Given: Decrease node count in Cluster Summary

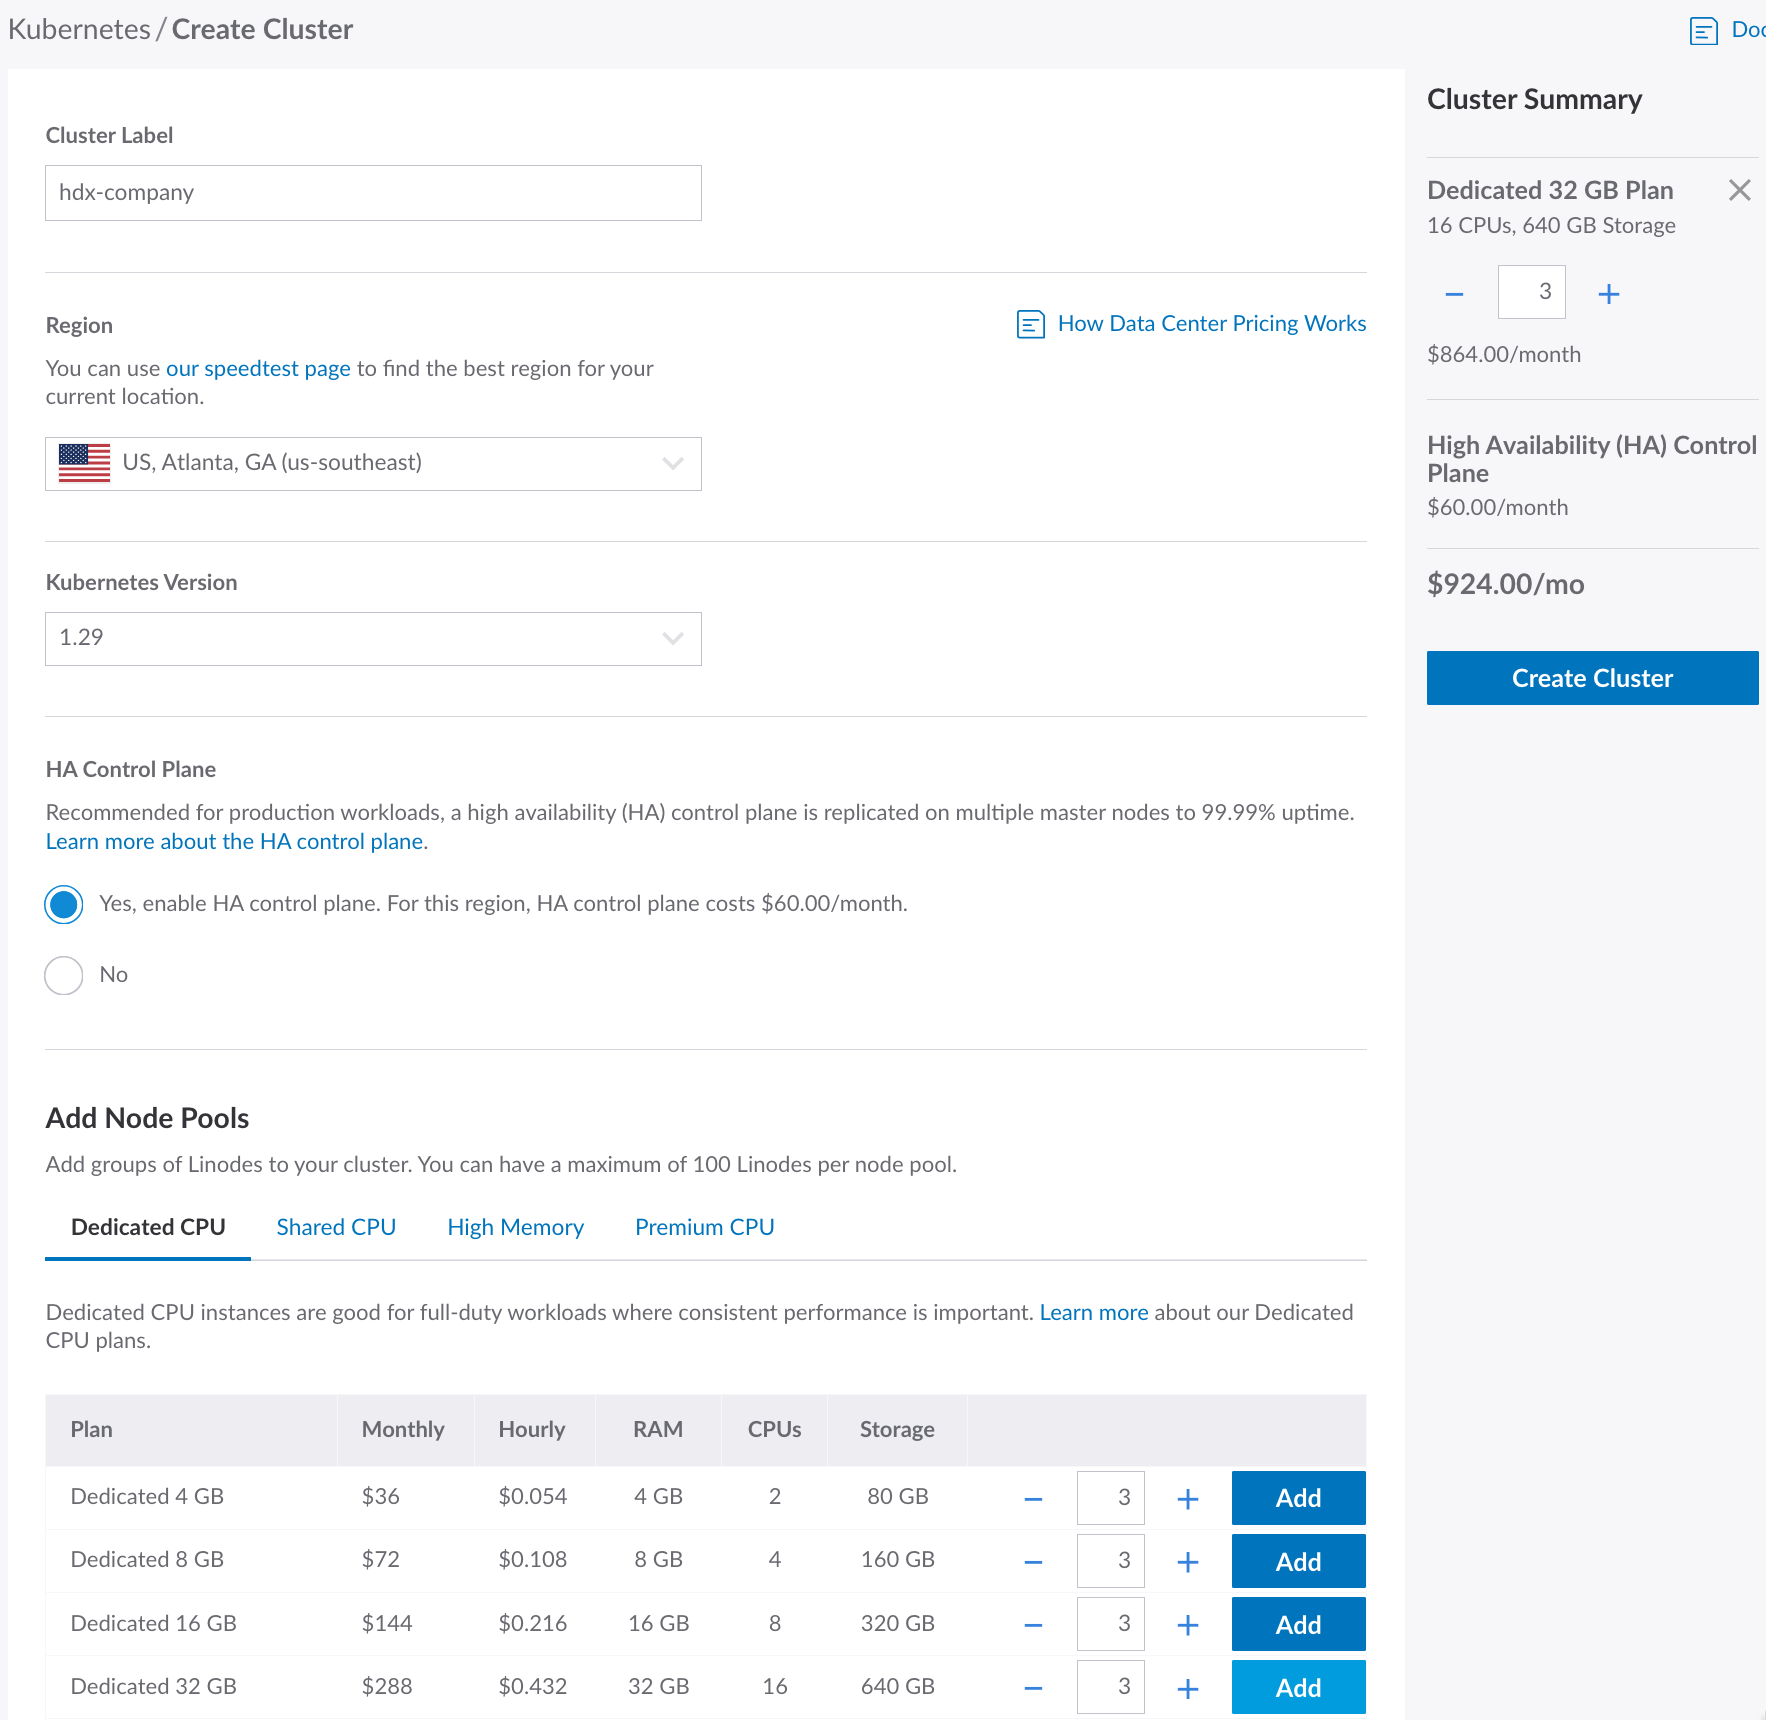Looking at the screenshot, I should point(1454,294).
